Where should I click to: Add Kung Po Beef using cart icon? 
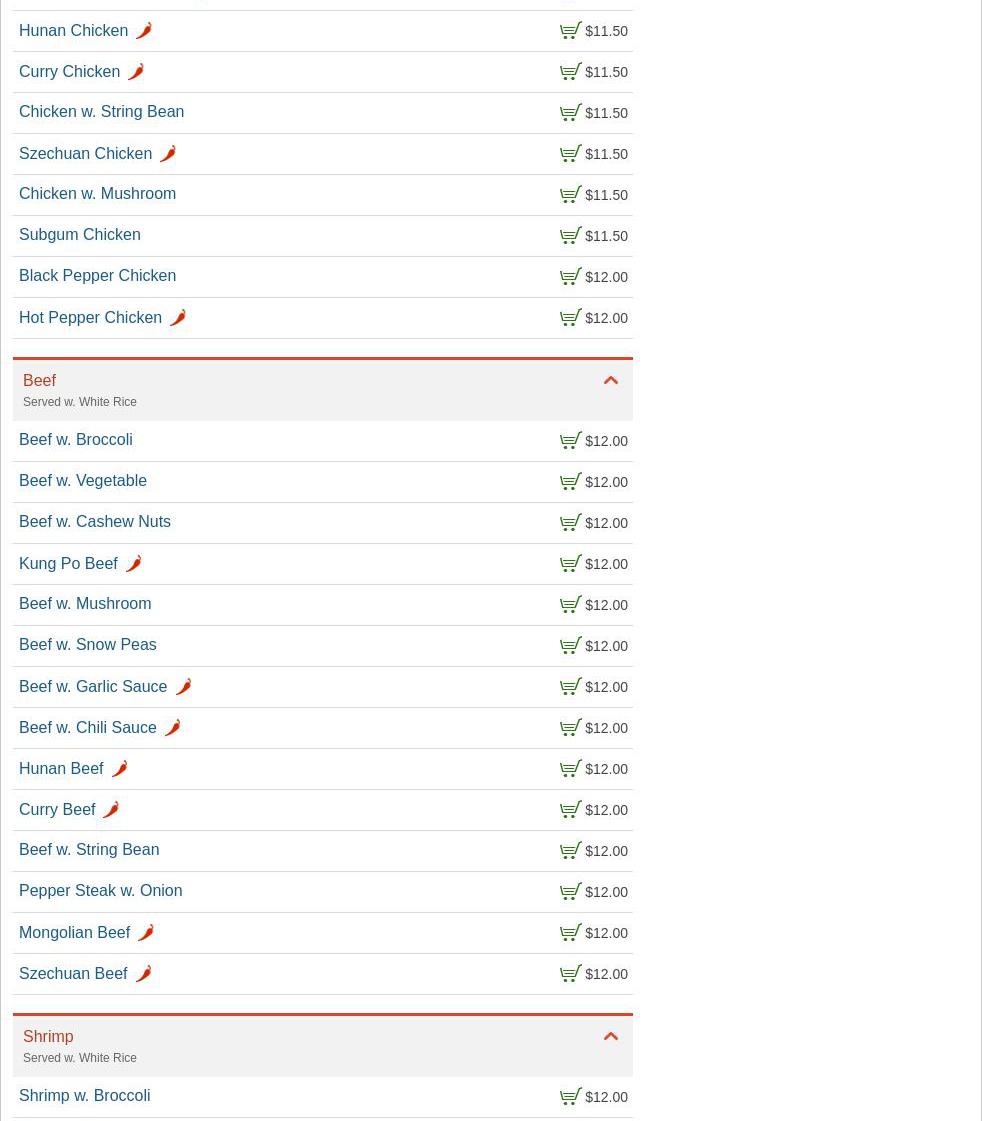pos(570,564)
